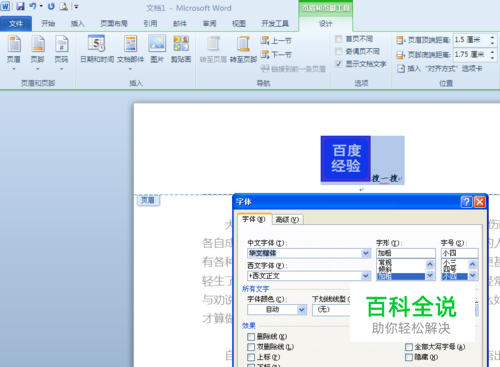
Task: Click the Print Preview icon in quick access toolbar
Action: [63, 6]
